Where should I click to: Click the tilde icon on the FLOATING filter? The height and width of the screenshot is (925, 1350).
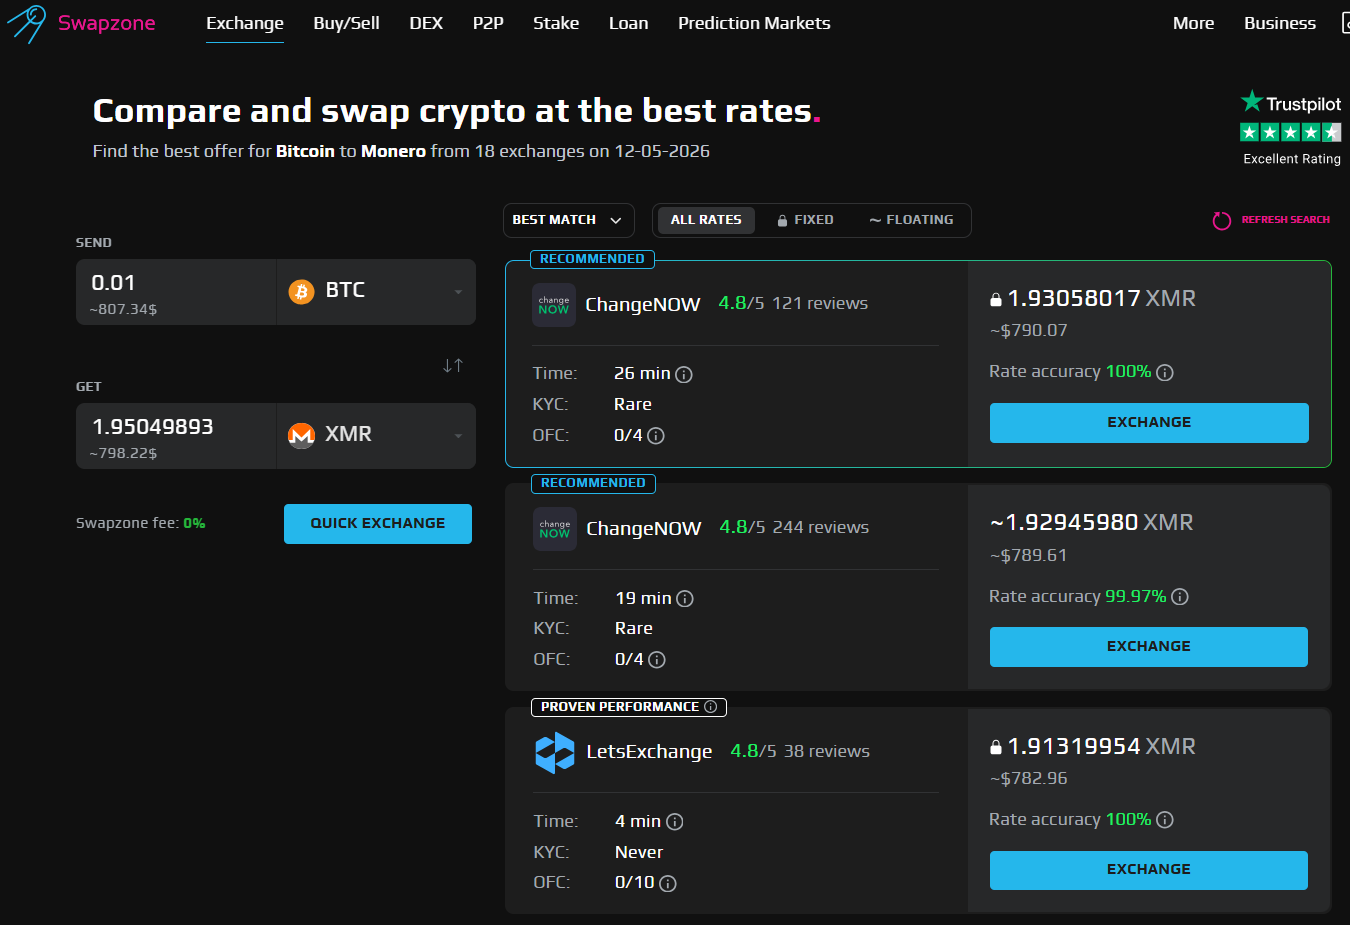pyautogui.click(x=875, y=220)
